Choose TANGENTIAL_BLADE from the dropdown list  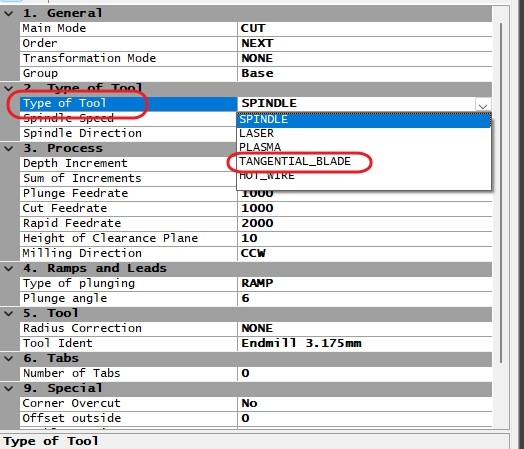[364, 161]
